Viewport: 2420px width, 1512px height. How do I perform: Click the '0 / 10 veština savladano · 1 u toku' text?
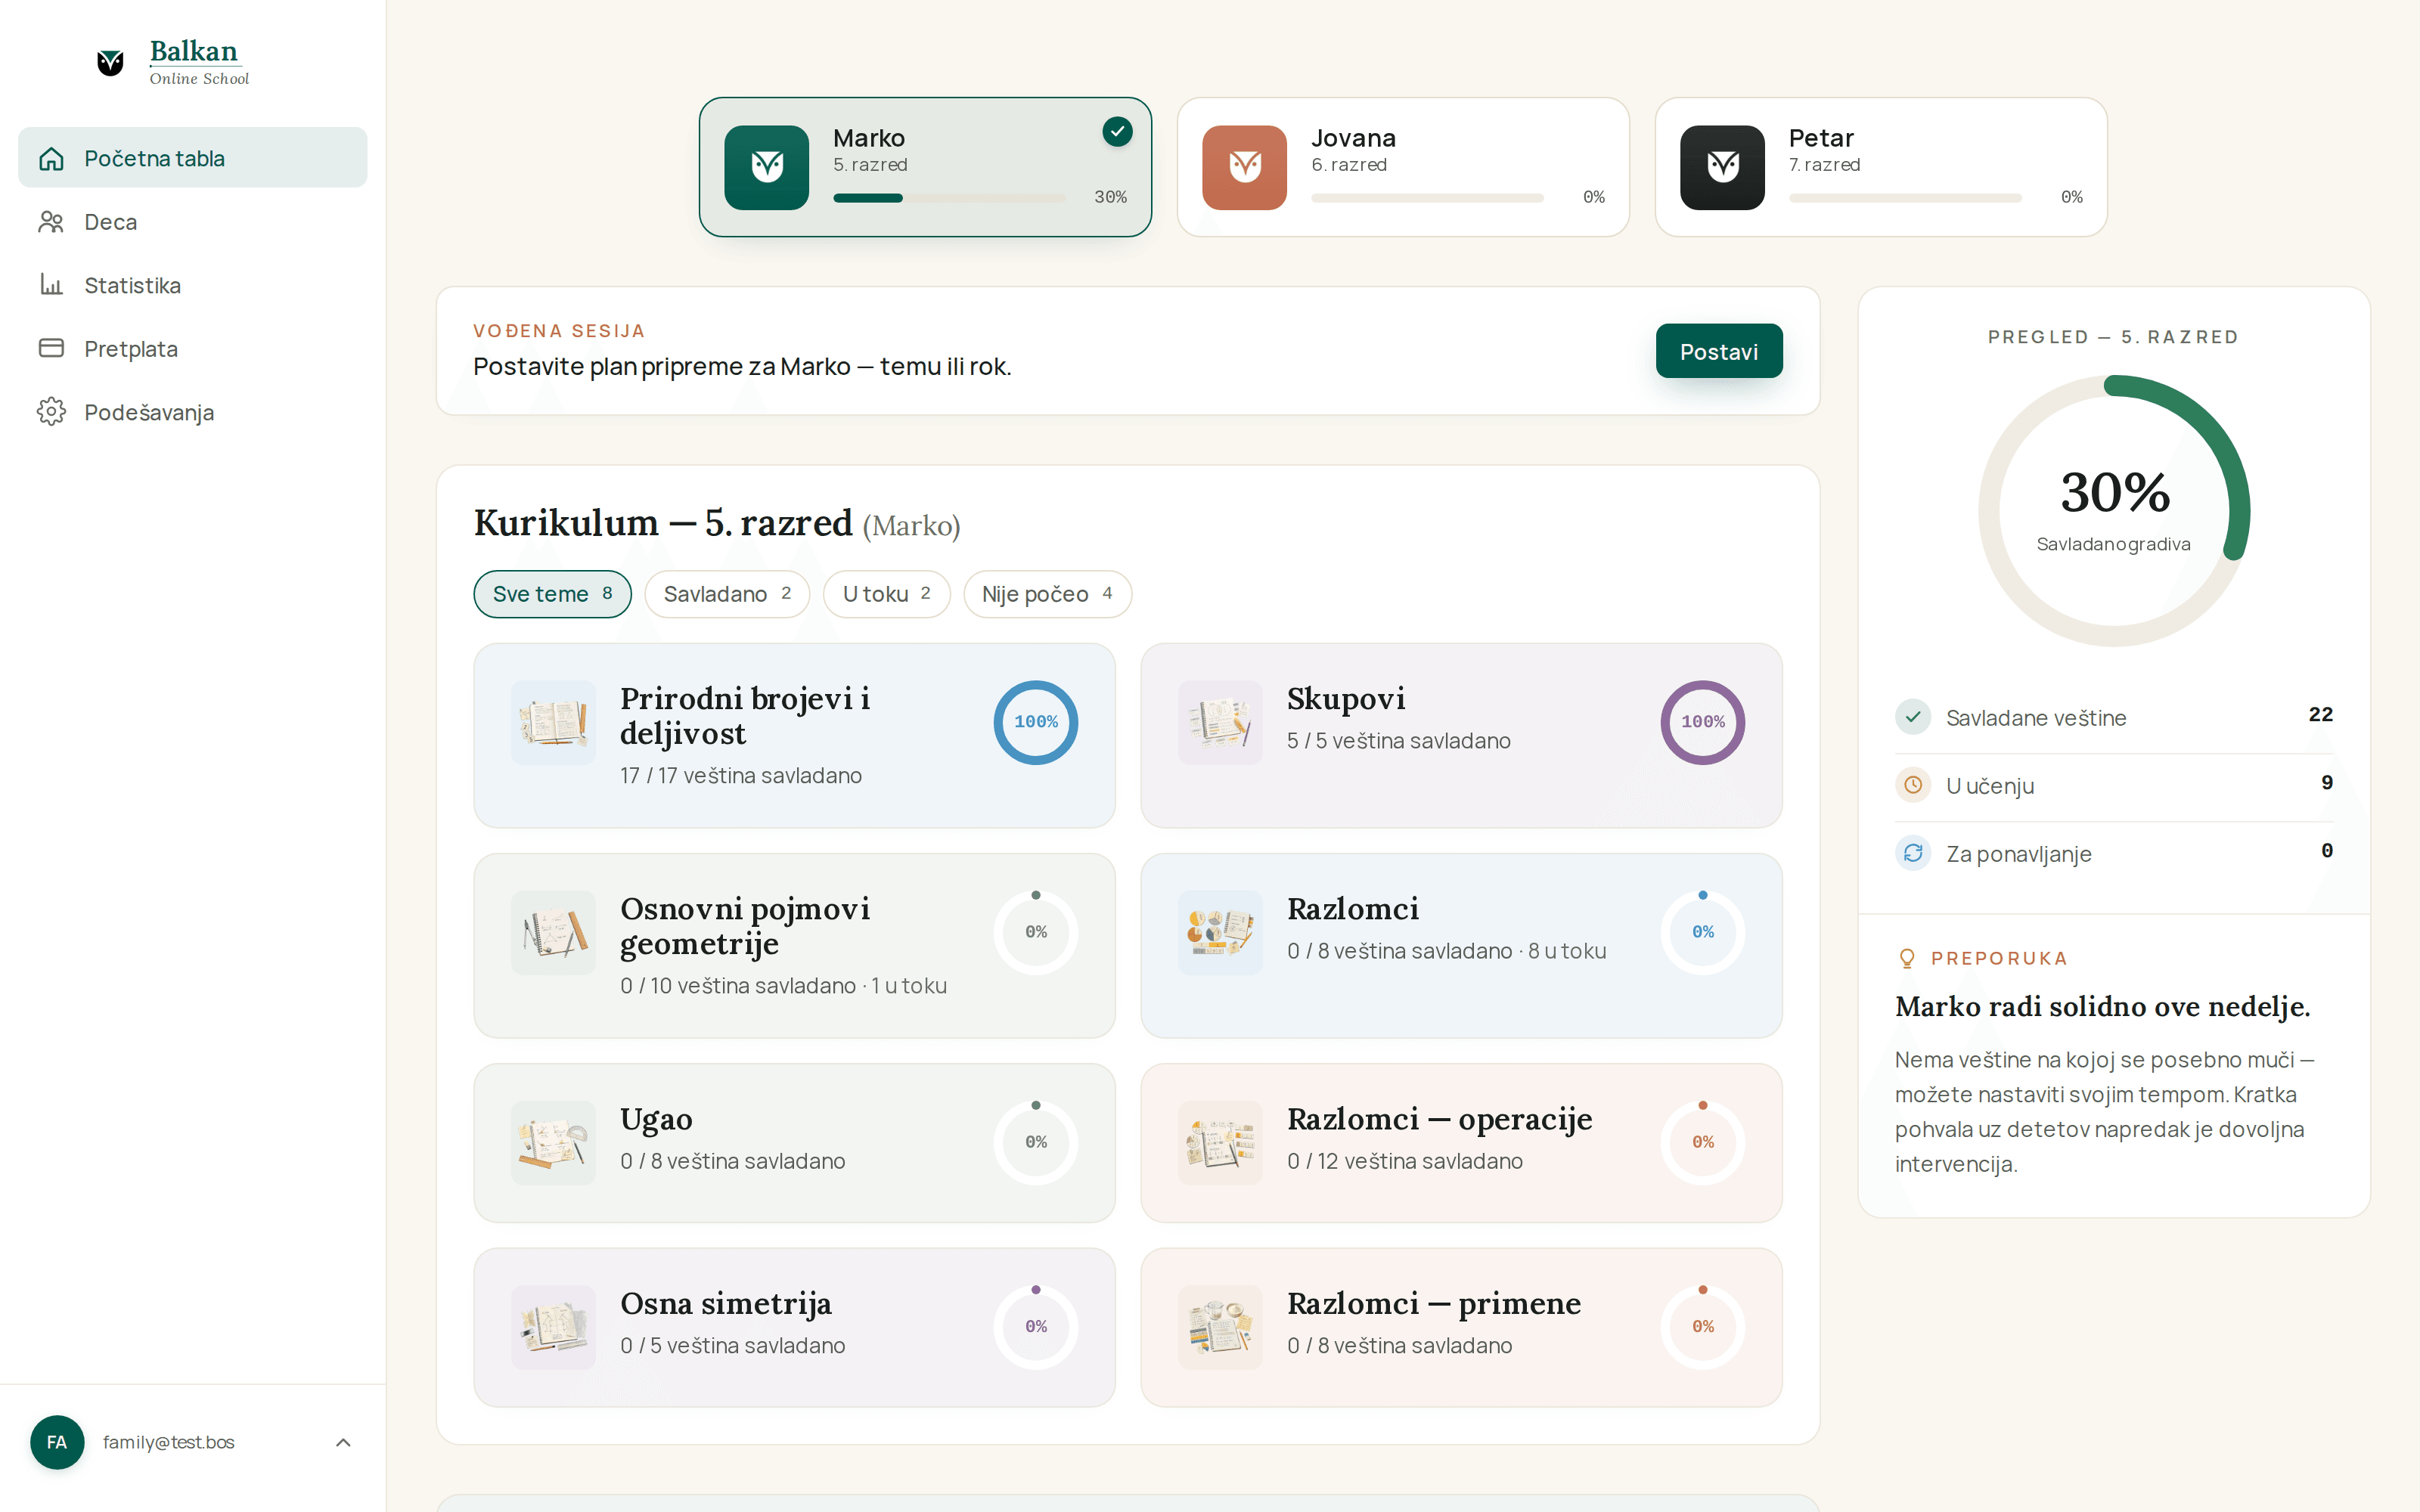(x=783, y=986)
